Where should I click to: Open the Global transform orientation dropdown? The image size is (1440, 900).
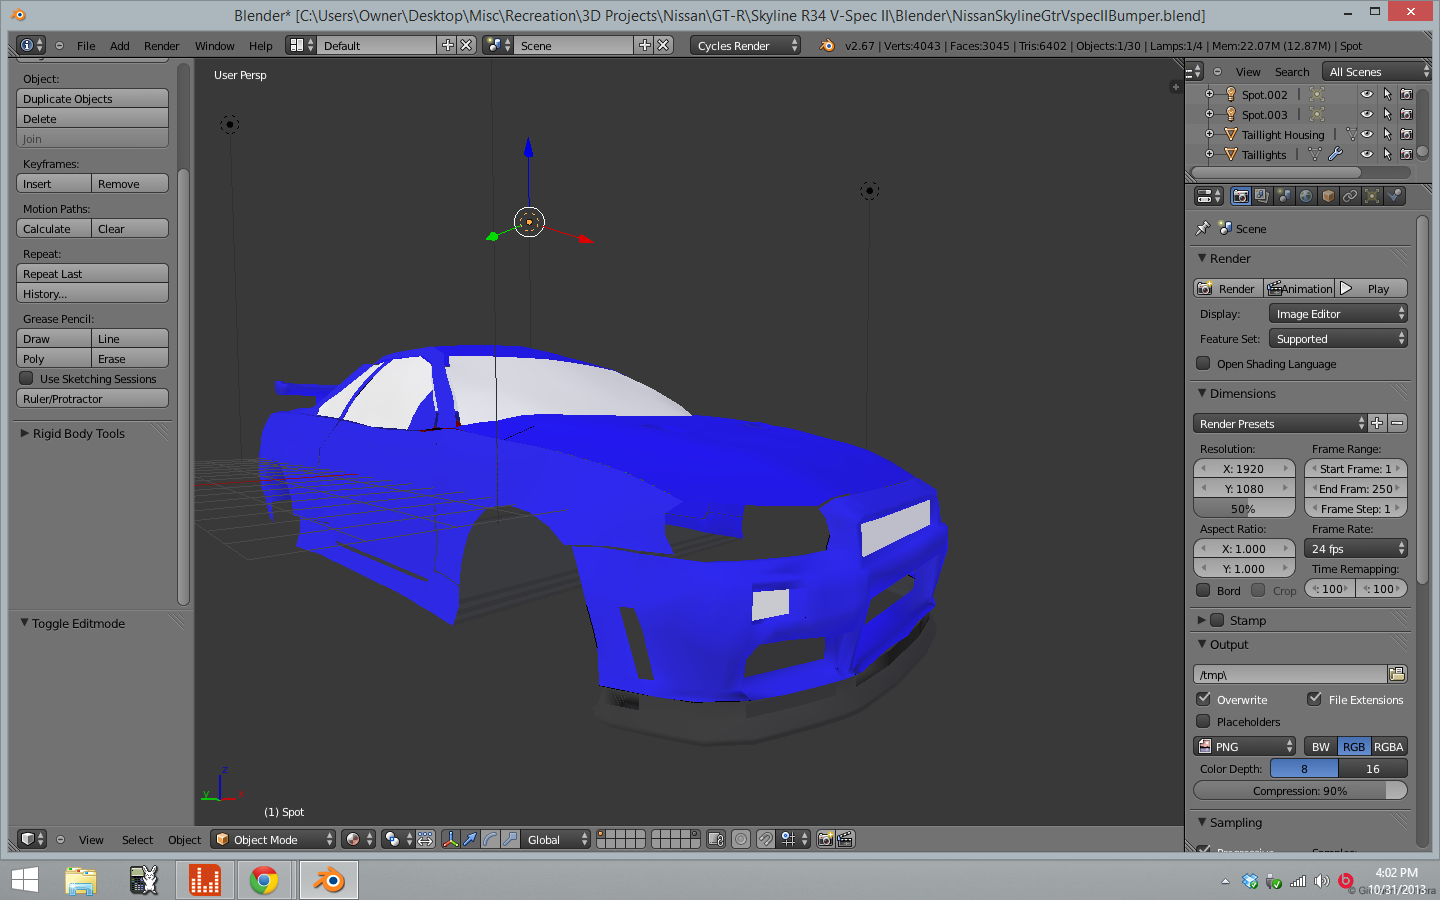coord(557,839)
